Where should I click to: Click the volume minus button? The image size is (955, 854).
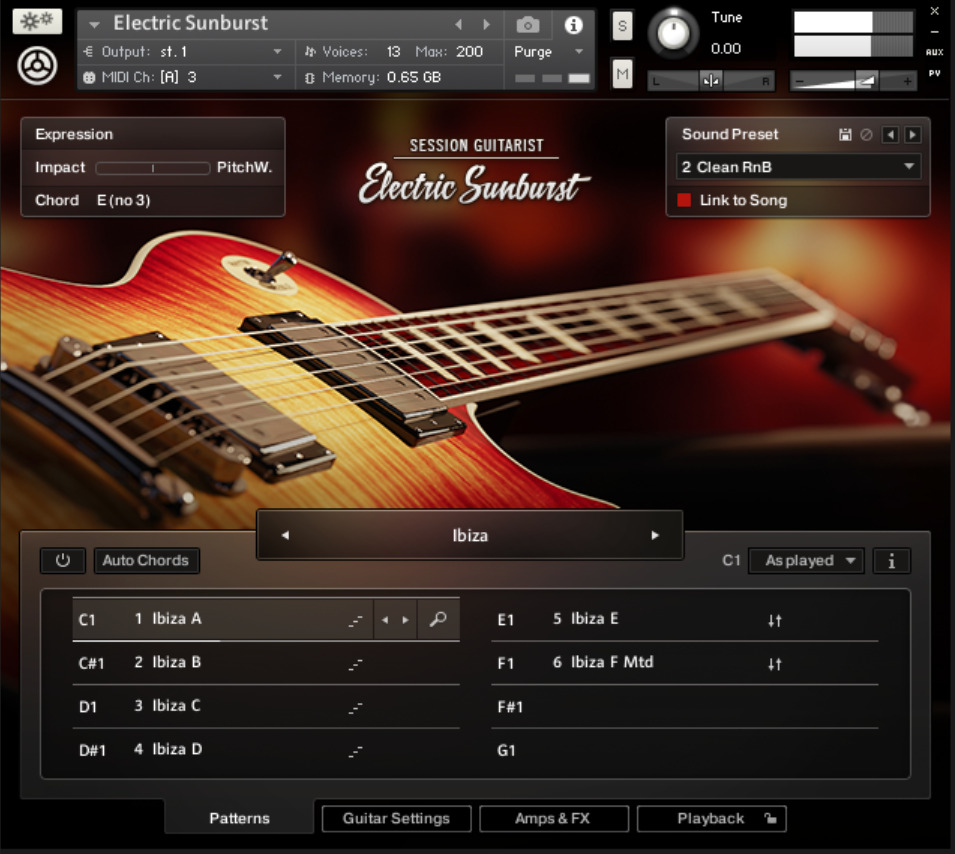(x=800, y=80)
